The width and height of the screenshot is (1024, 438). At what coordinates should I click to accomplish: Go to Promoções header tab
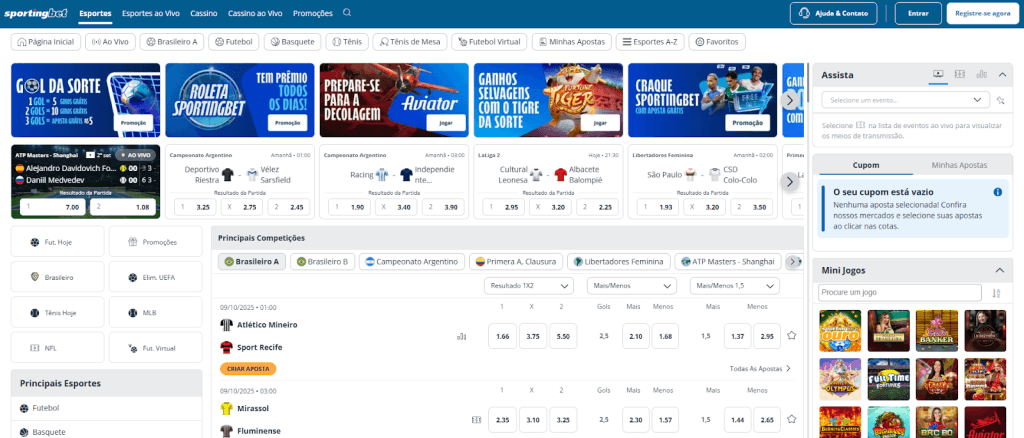tap(313, 13)
